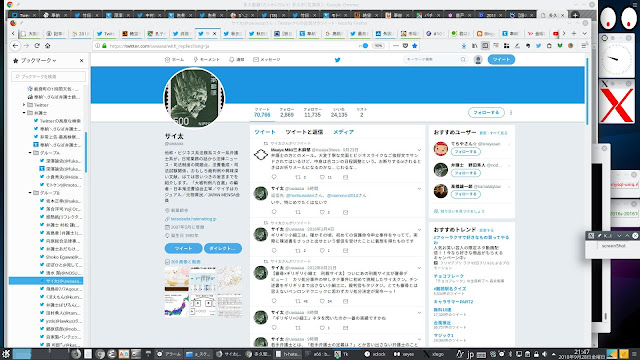This screenshot has width=640, height=360.
Task: Click screenShot button in small window
Action: click(614, 246)
